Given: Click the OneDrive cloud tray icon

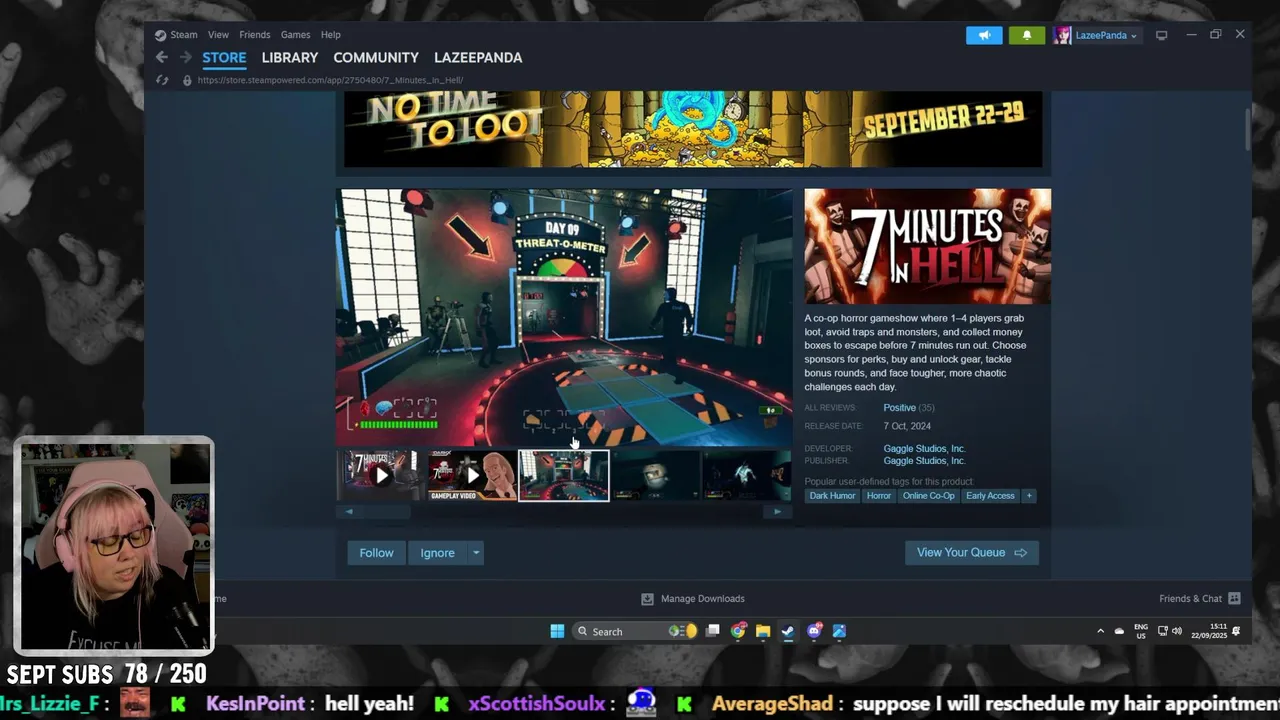Looking at the screenshot, I should [1119, 631].
